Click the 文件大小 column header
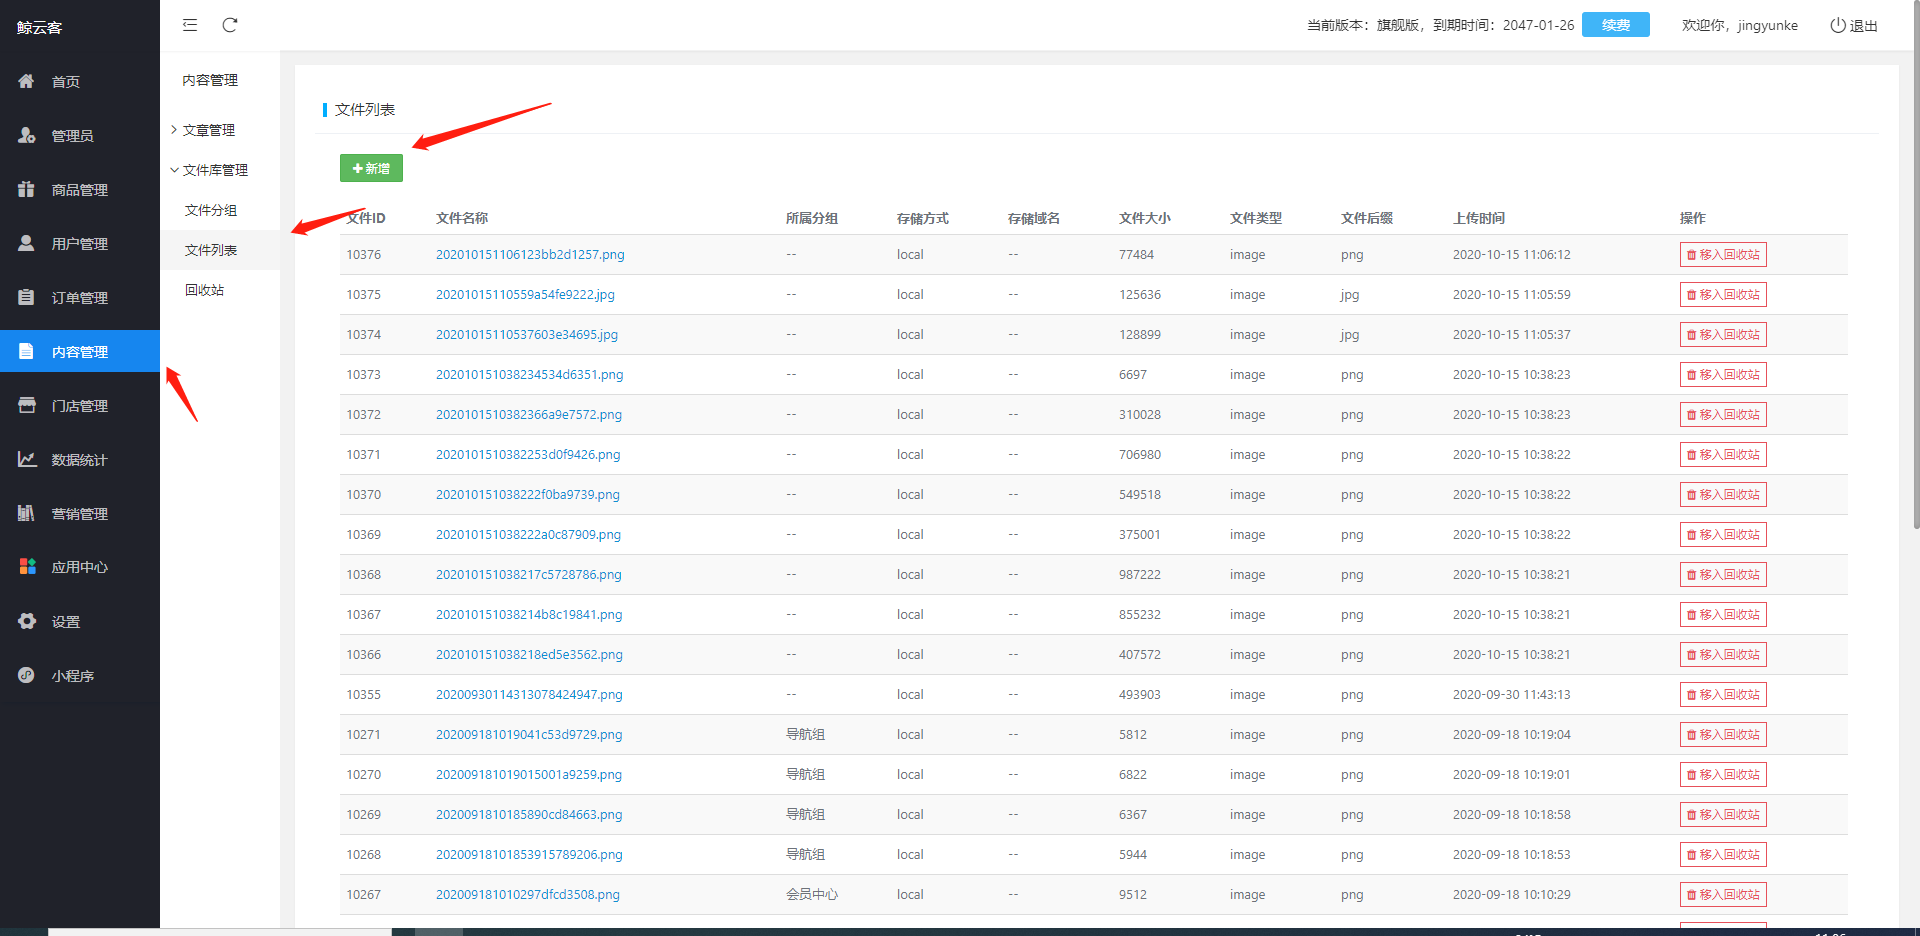This screenshot has height=936, width=1920. pos(1145,218)
